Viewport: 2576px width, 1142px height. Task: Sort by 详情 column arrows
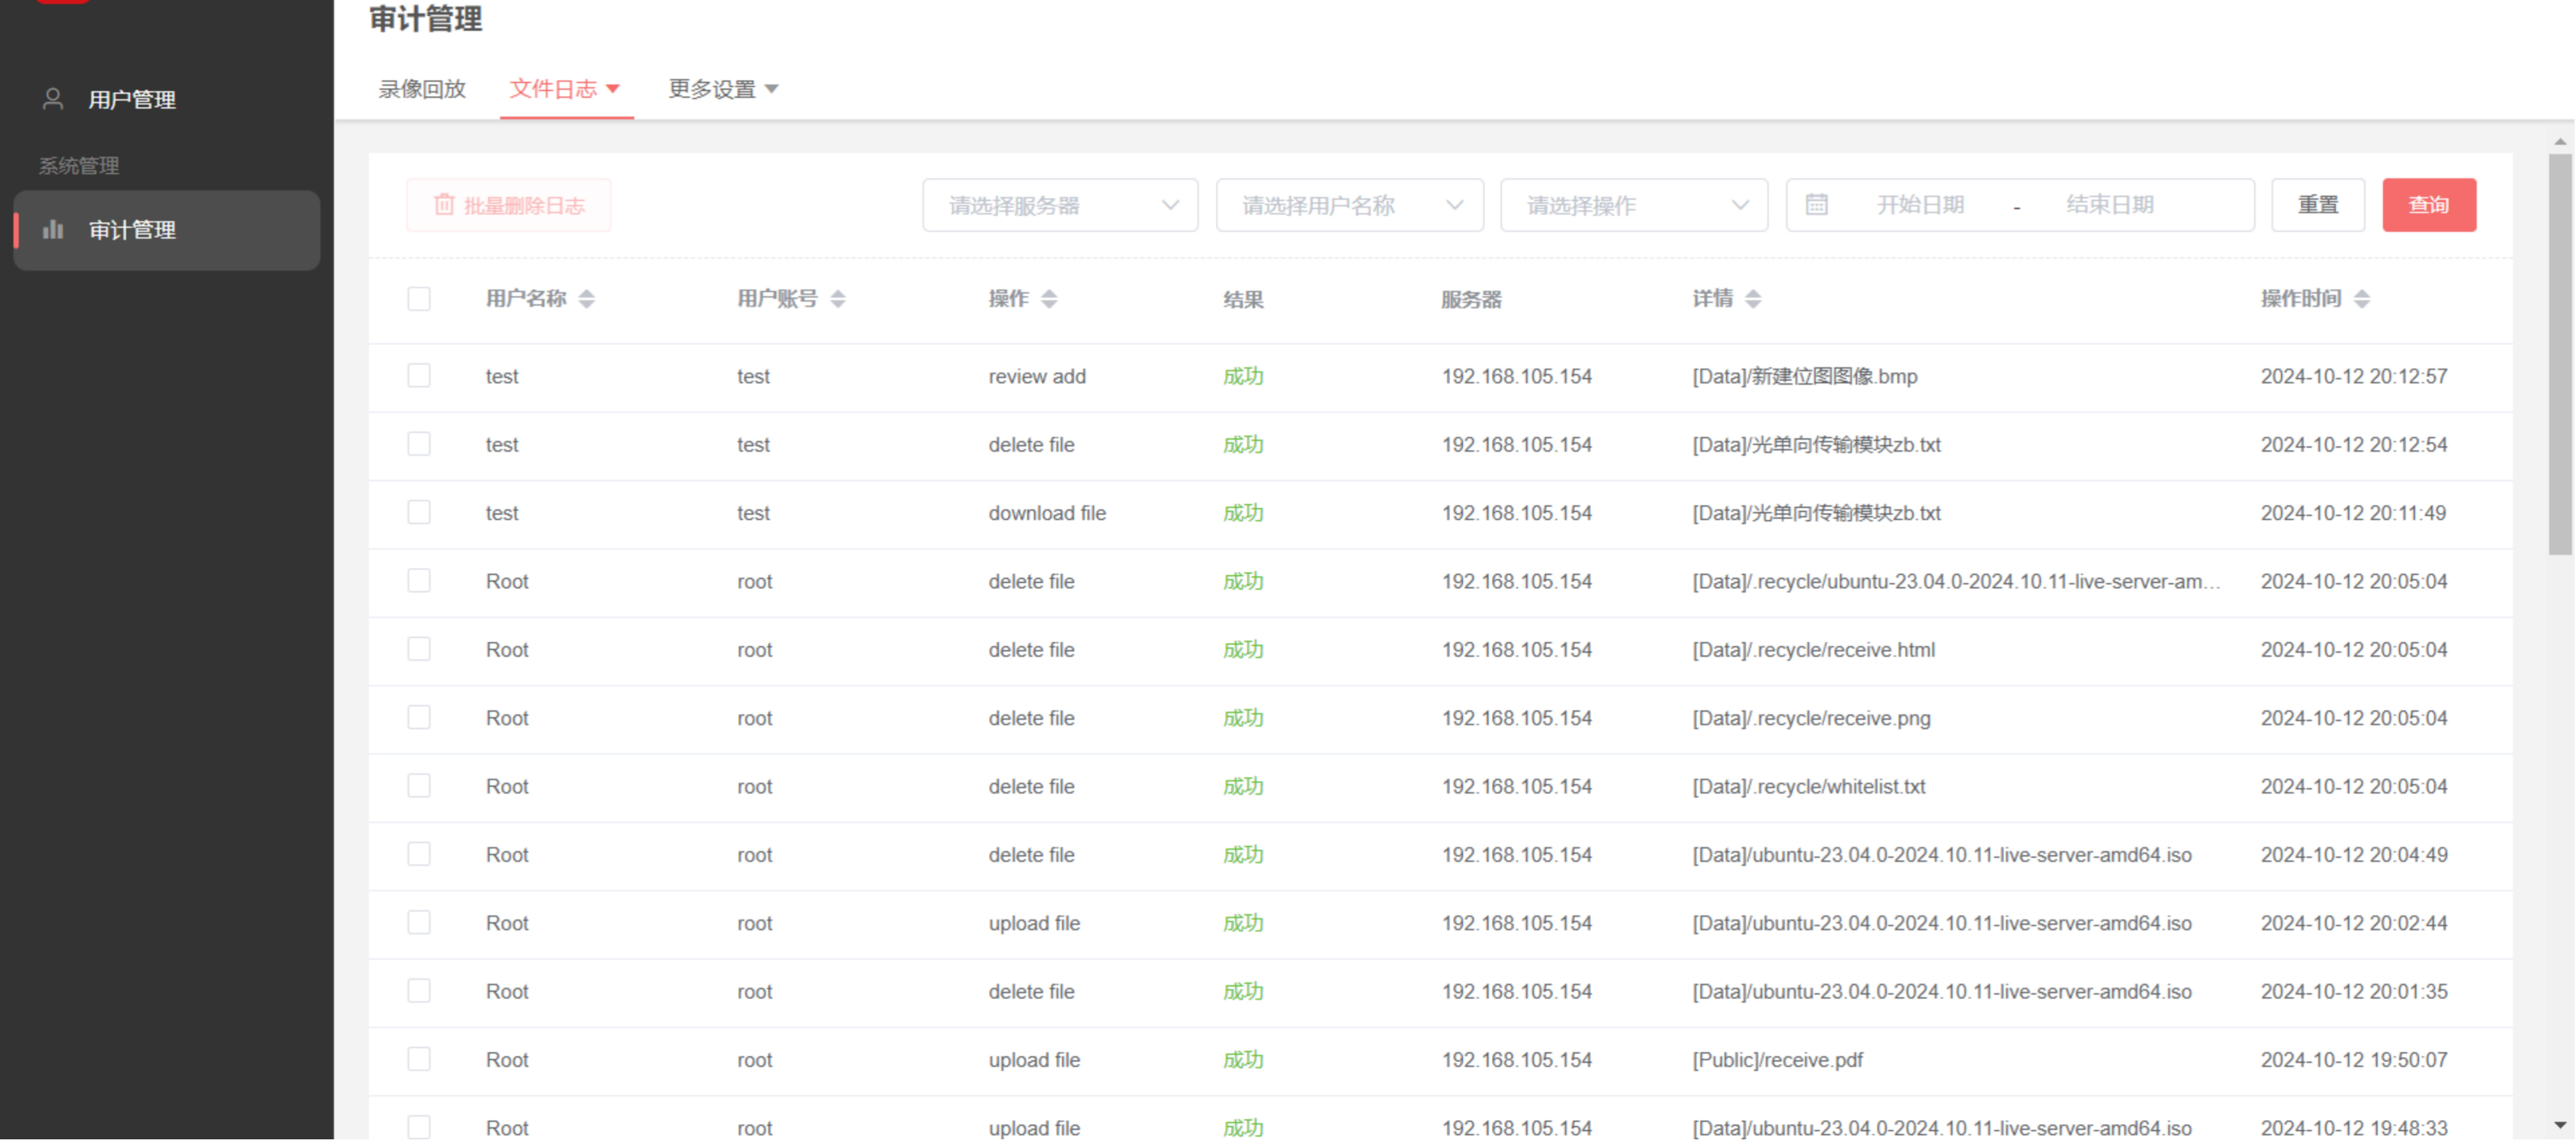pos(1753,299)
